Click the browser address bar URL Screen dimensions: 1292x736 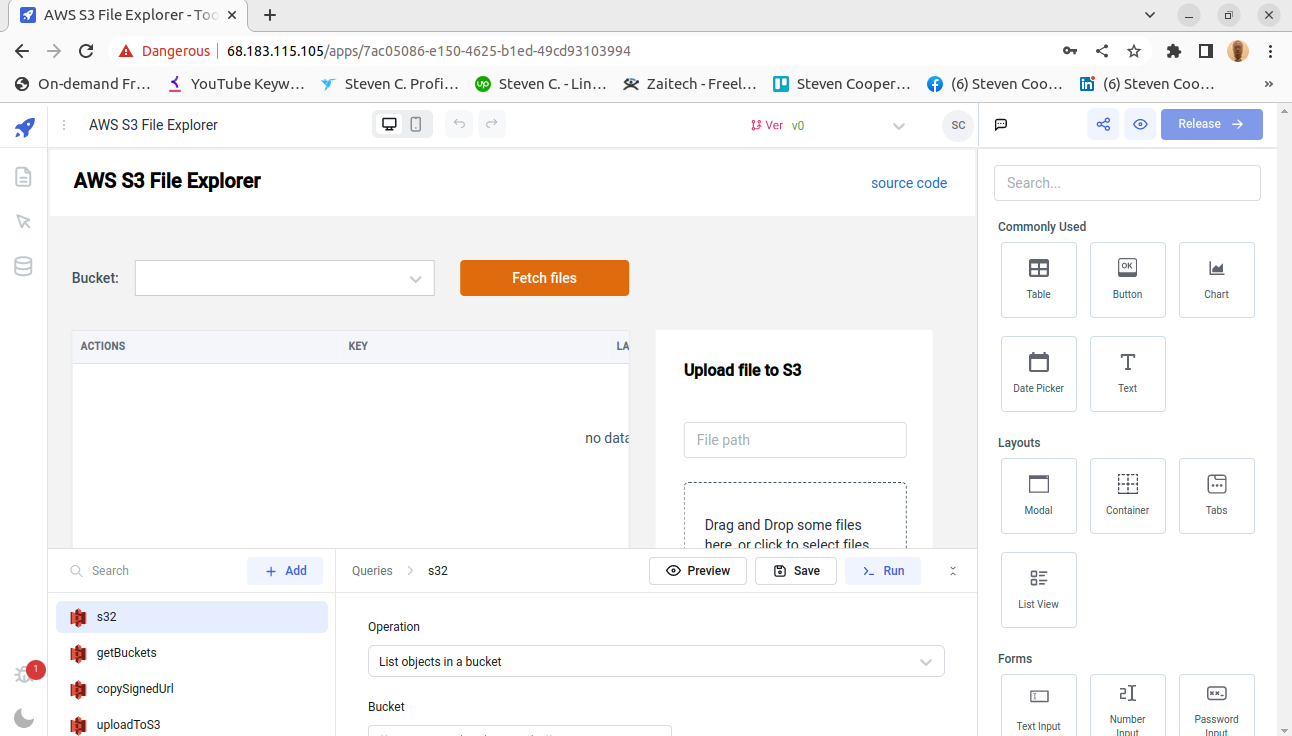tap(429, 51)
